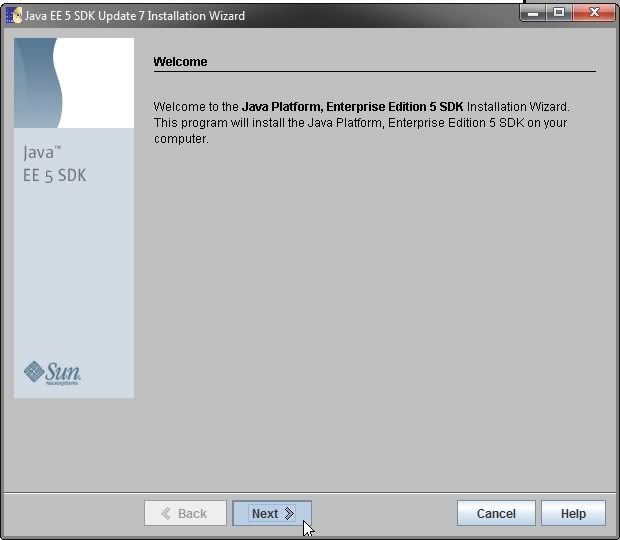Close the Installation Wizard window
Image resolution: width=620 pixels, height=540 pixels.
pyautogui.click(x=596, y=12)
